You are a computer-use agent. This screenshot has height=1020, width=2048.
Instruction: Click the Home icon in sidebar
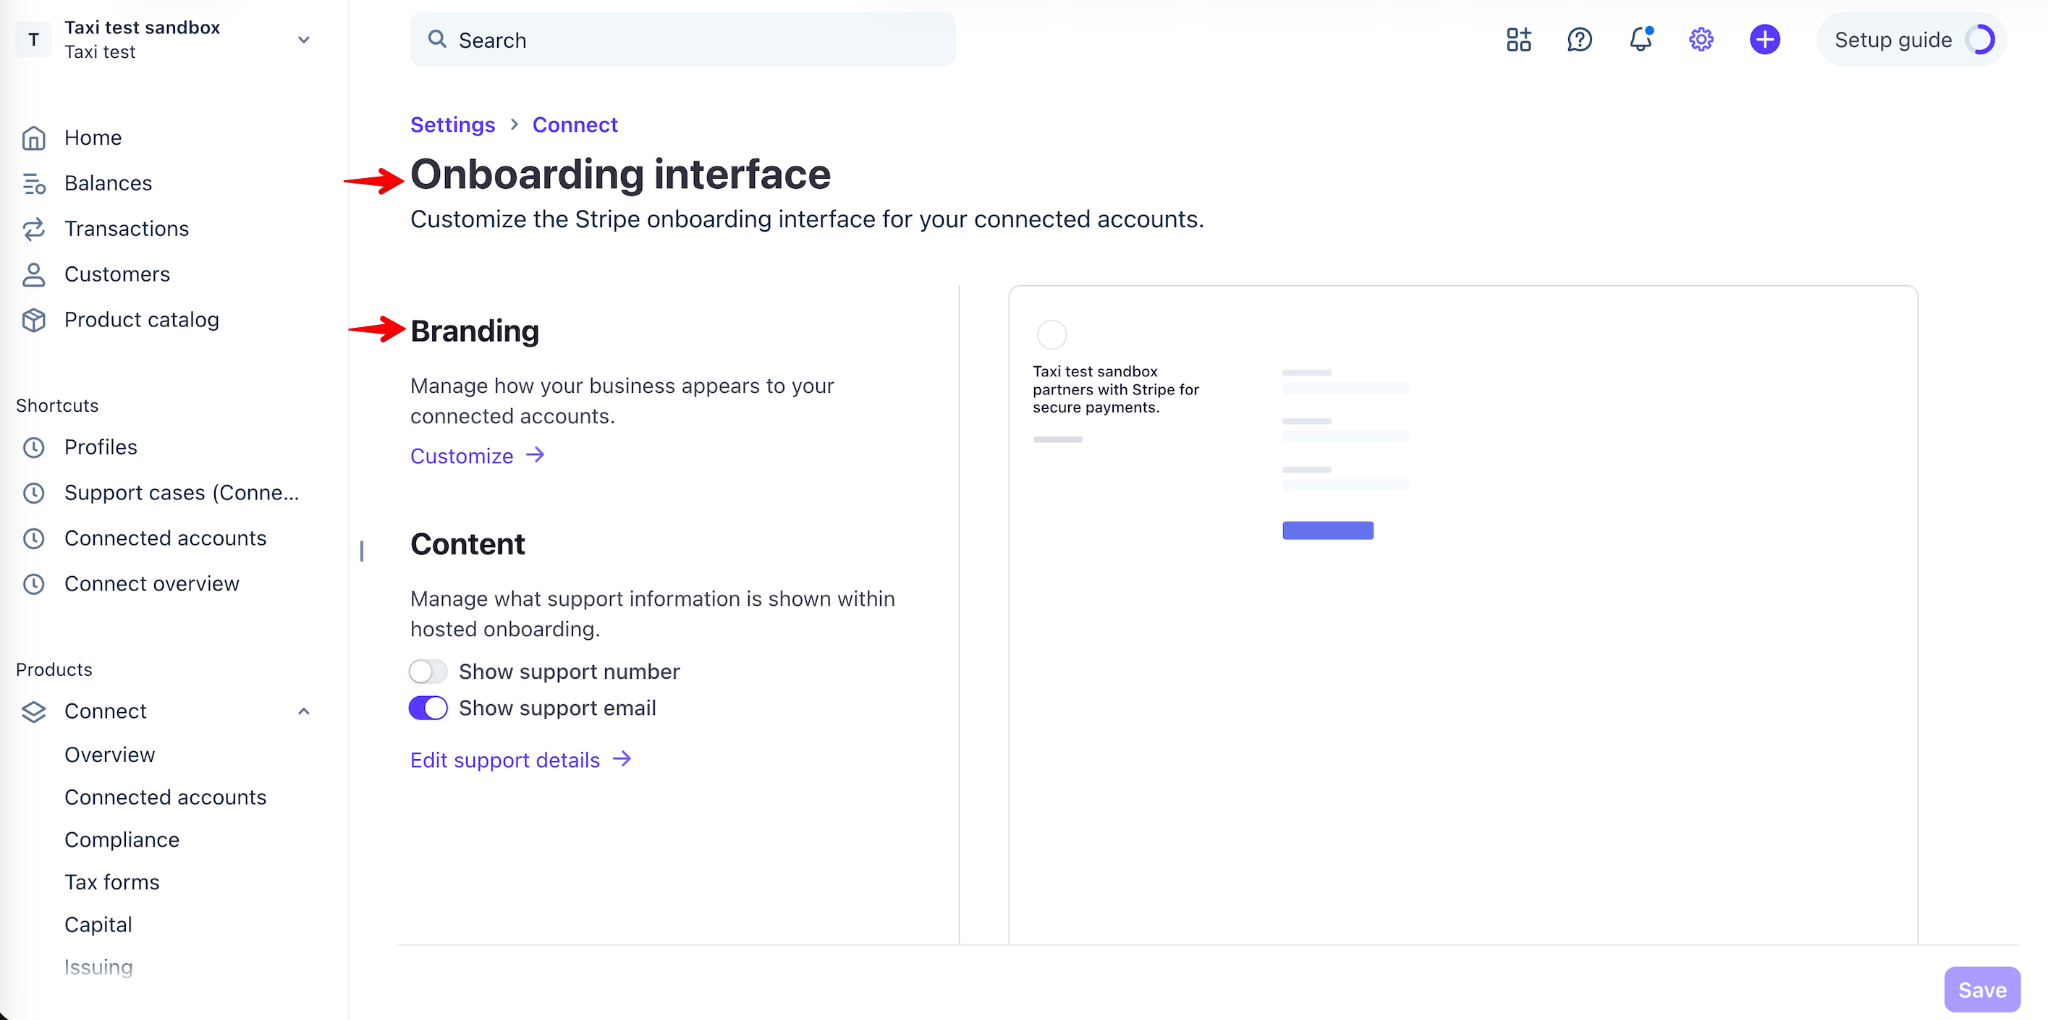(34, 138)
